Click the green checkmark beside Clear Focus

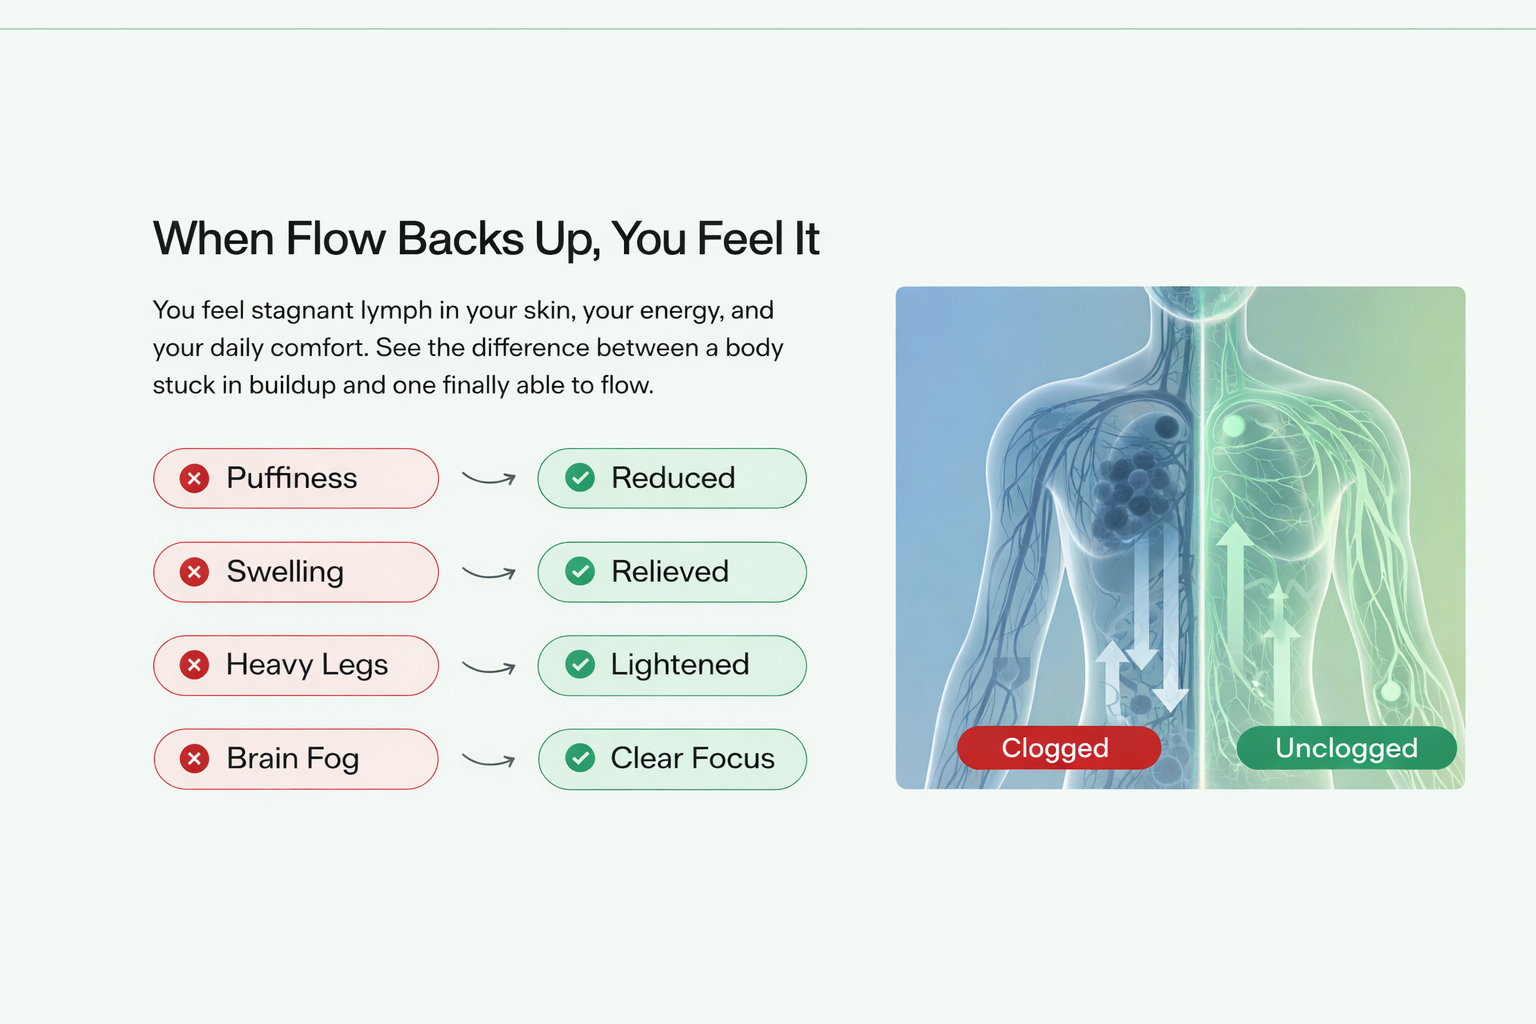pyautogui.click(x=580, y=759)
